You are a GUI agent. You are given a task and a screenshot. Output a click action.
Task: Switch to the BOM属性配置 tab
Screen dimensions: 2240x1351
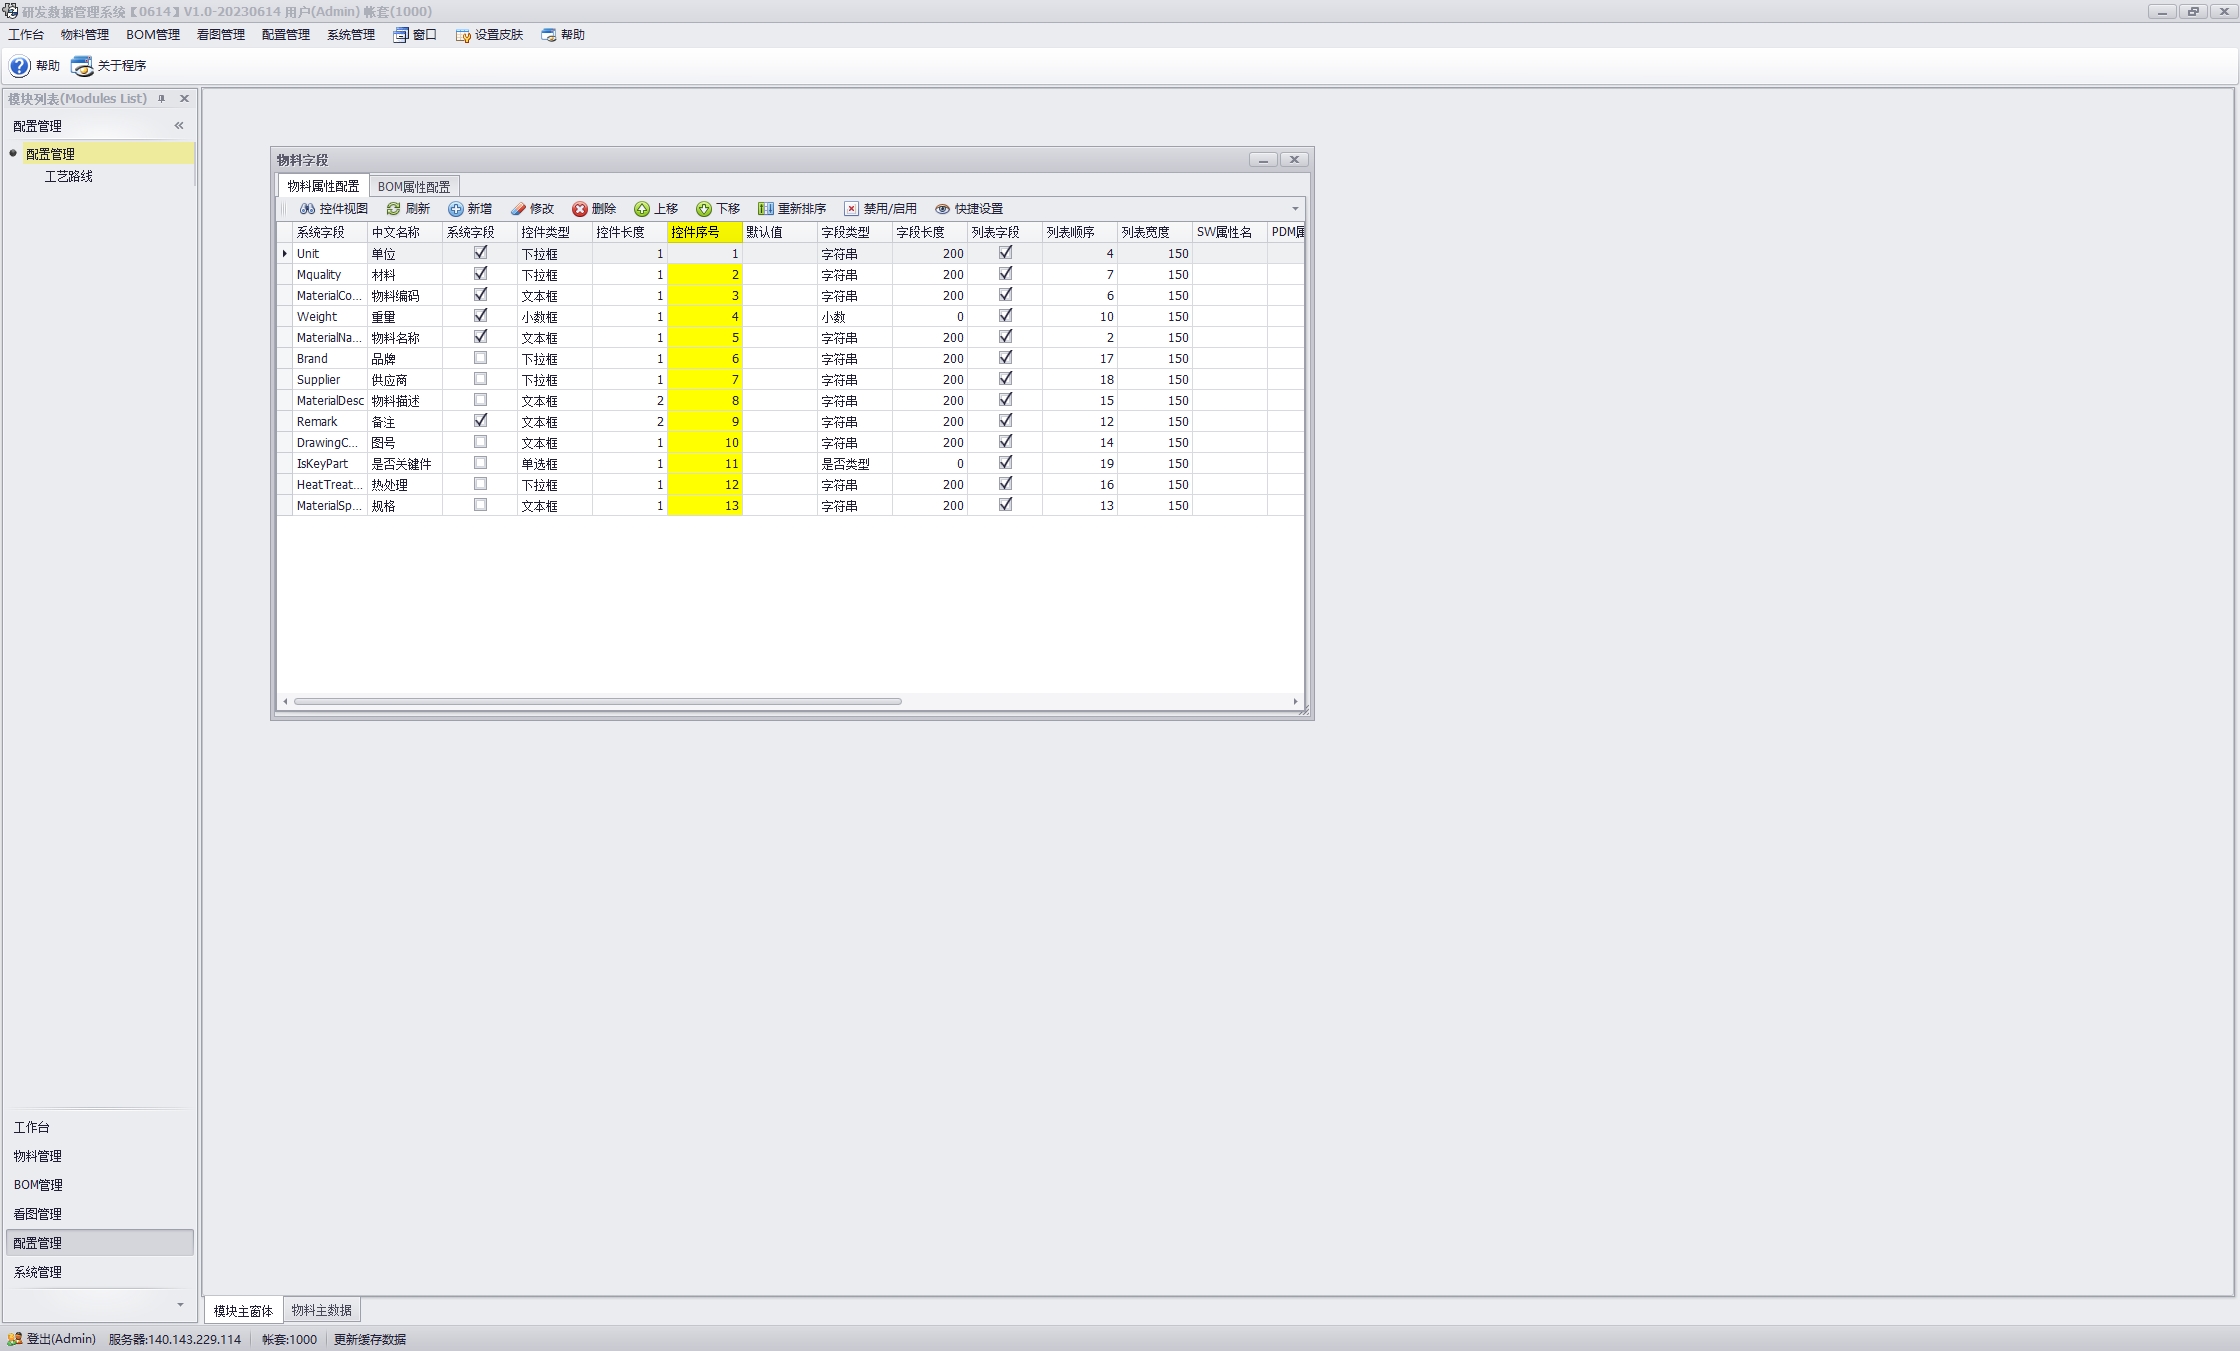tap(414, 187)
